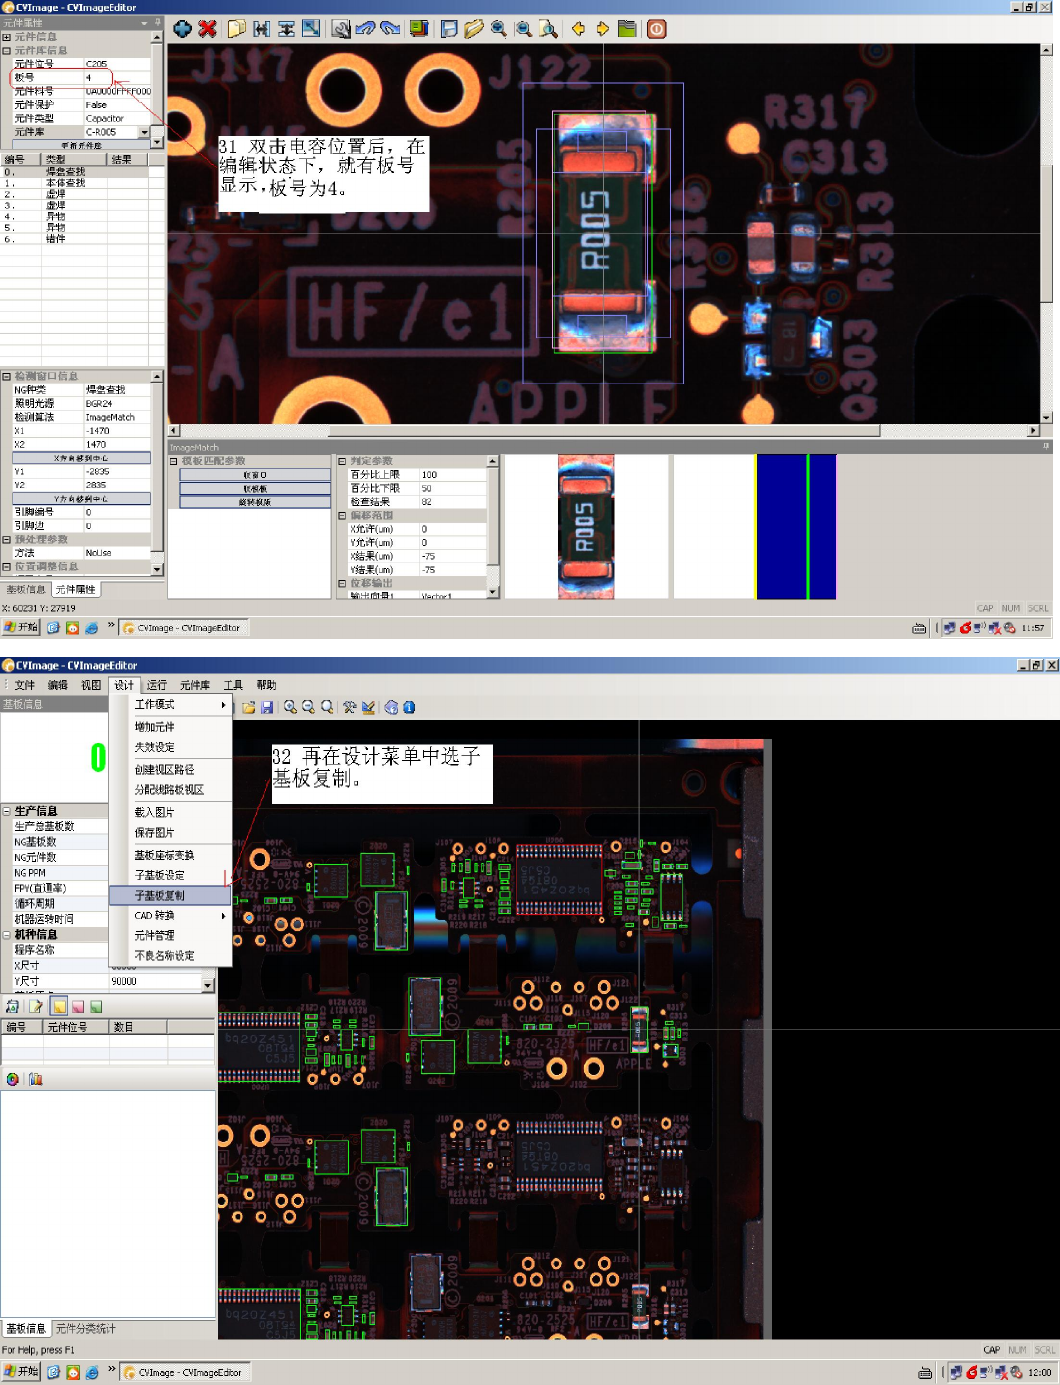Click the horizontal scrollbar under PCB image
Screen dimensions: 1060x1385
pos(600,431)
